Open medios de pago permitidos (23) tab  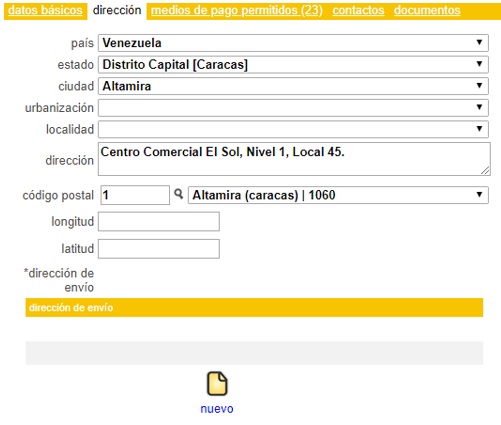pos(237,10)
